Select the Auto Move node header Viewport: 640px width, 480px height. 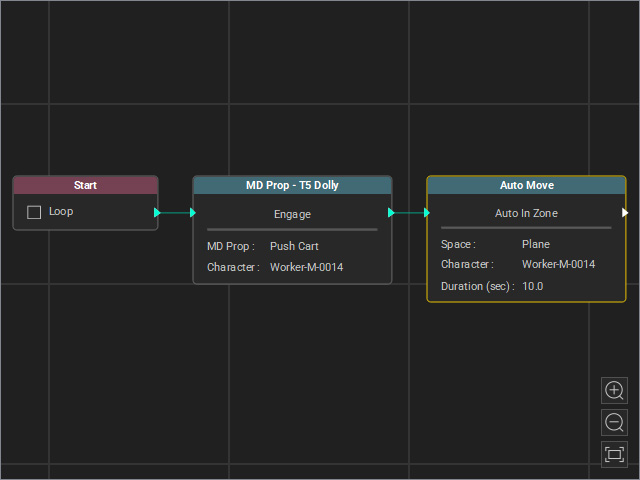[527, 185]
